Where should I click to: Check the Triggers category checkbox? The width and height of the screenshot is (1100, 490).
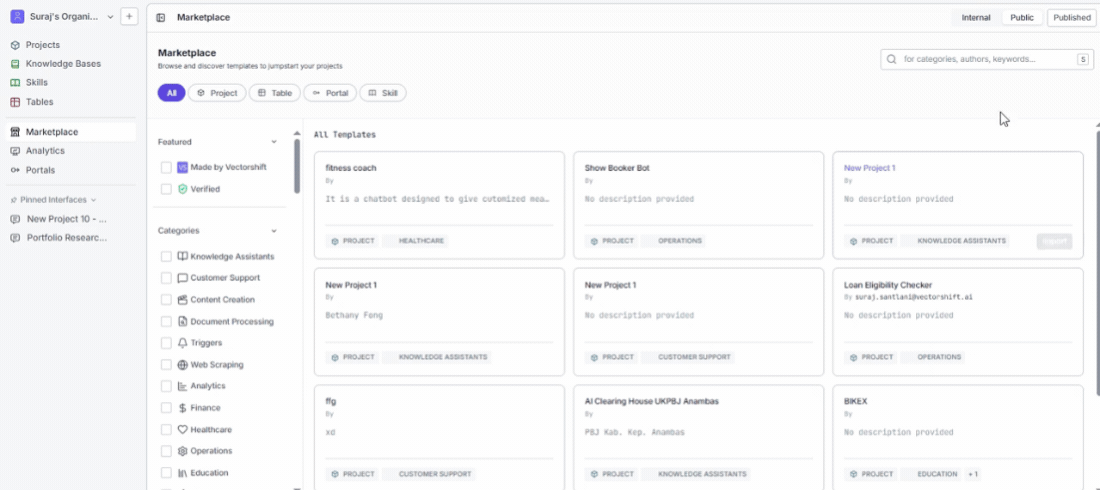click(x=166, y=343)
